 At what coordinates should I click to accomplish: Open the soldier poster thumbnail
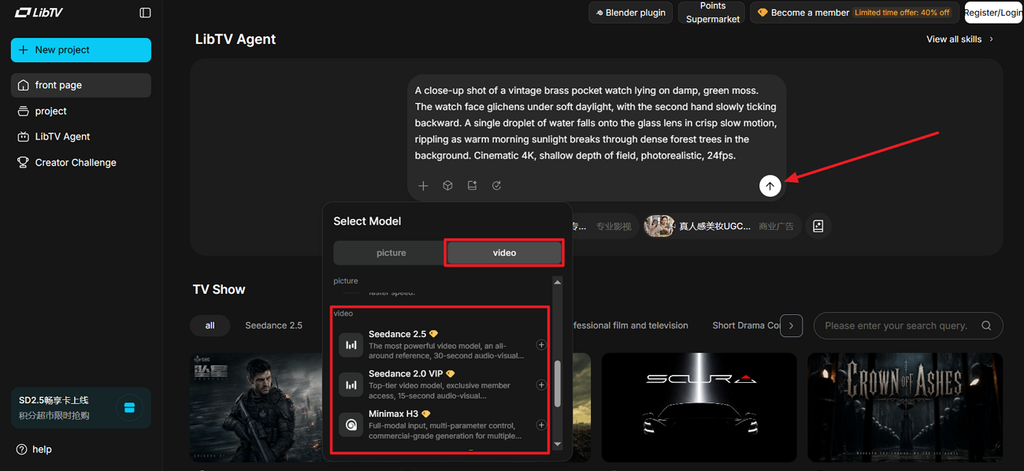pyautogui.click(x=256, y=408)
